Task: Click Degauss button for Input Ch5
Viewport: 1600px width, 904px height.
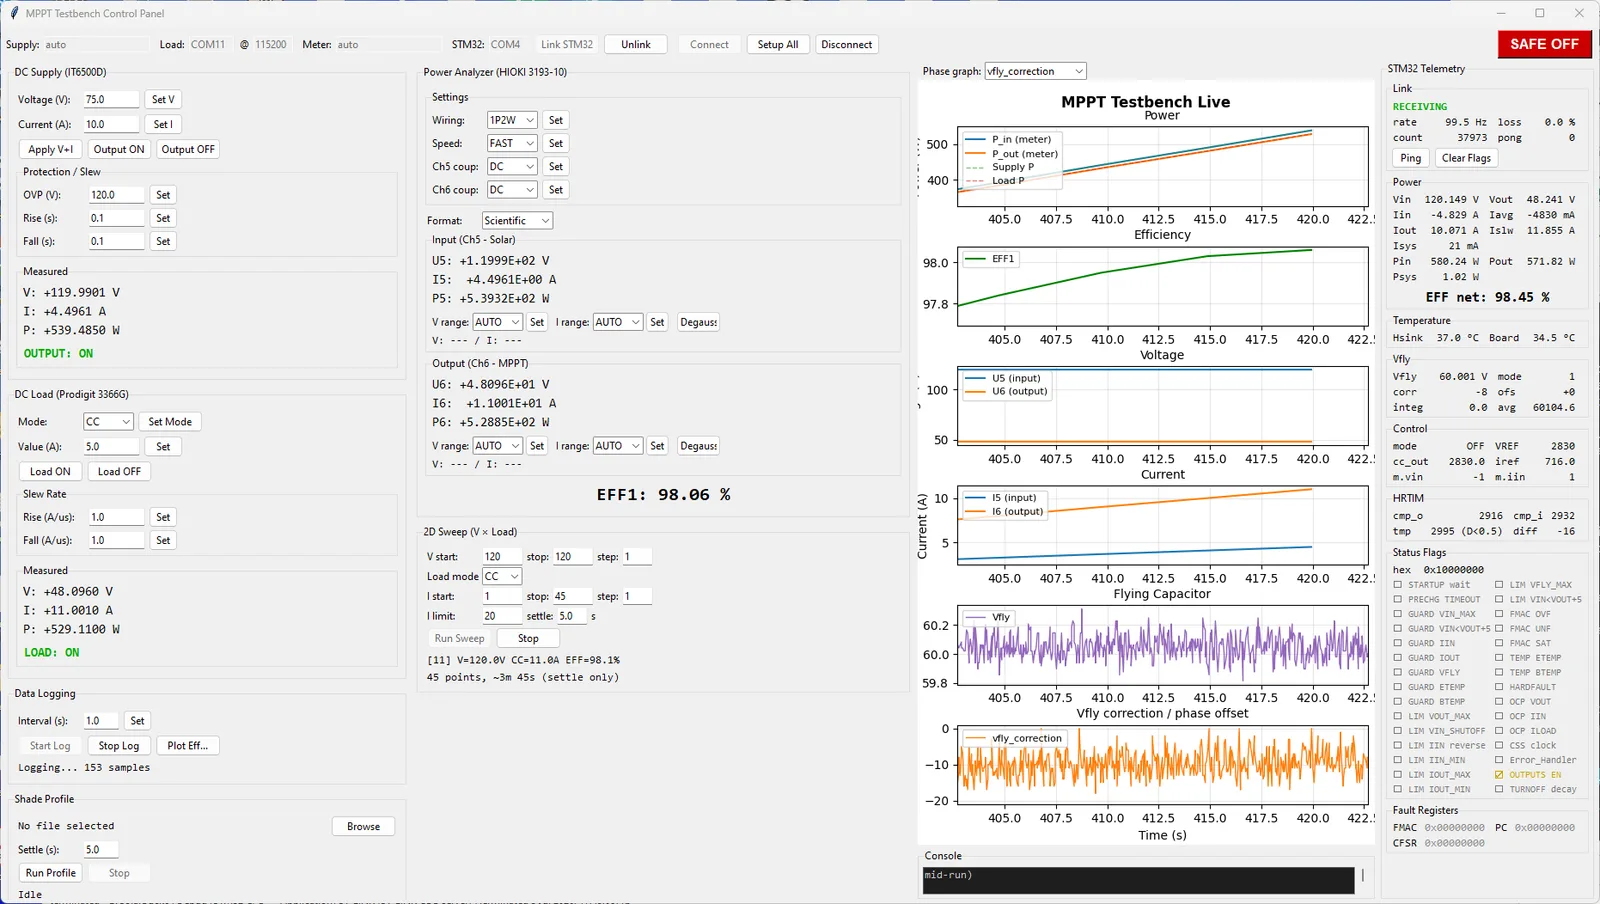Action: [698, 322]
